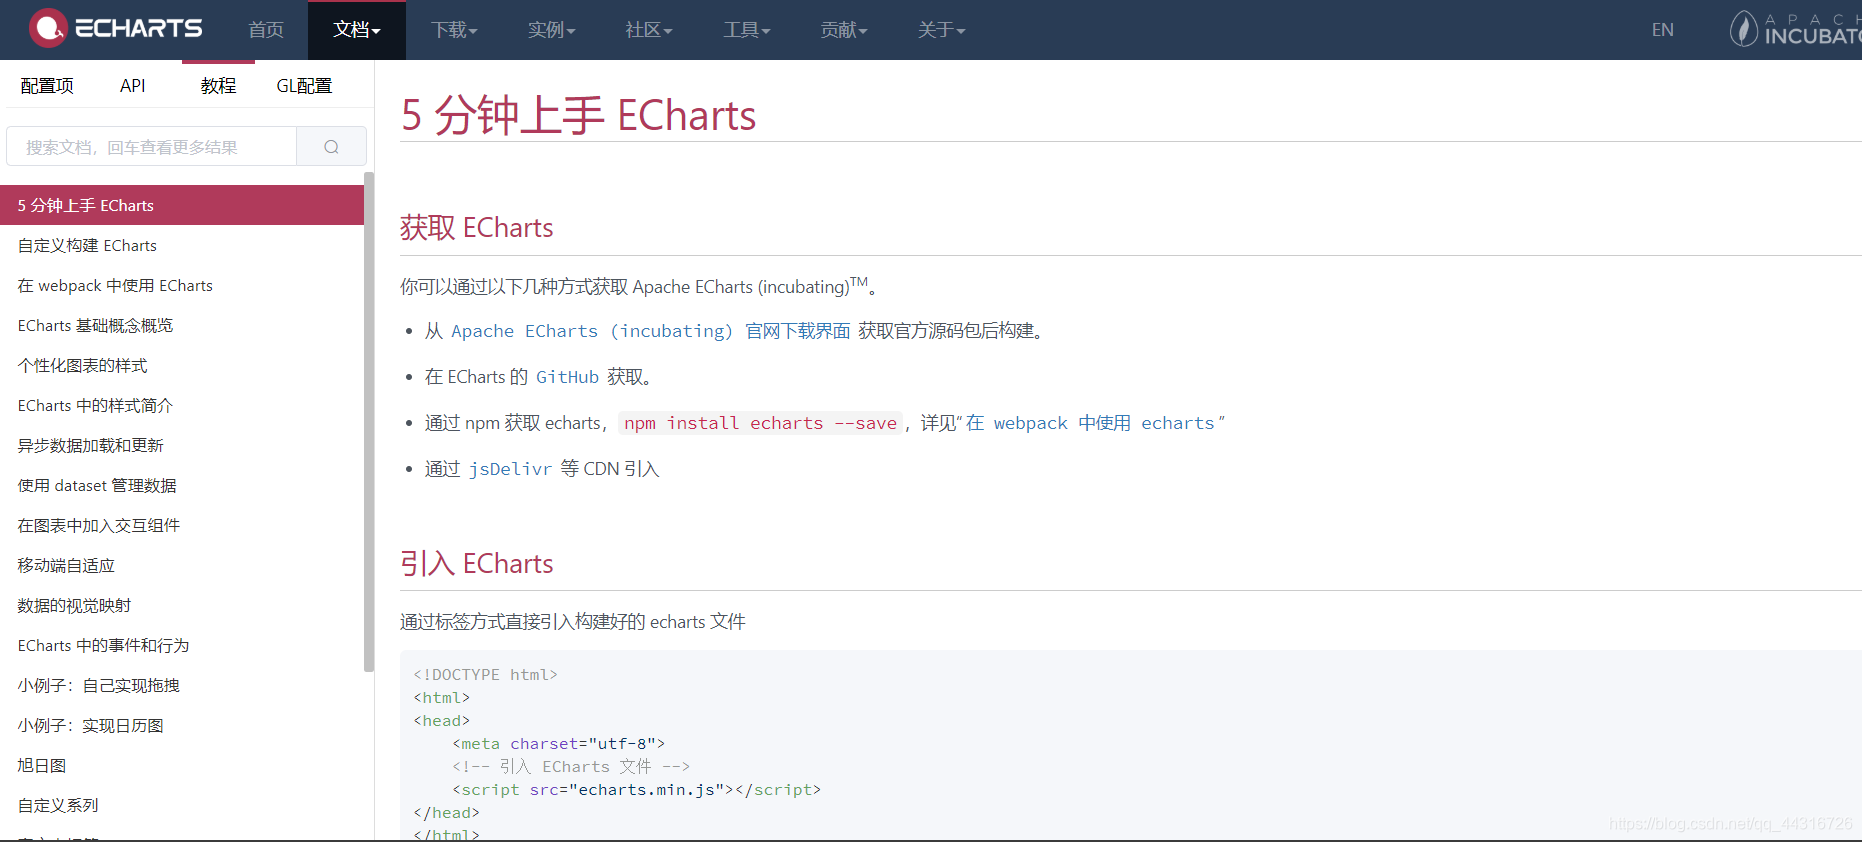Expand the 下载 dropdown menu

coord(454,30)
